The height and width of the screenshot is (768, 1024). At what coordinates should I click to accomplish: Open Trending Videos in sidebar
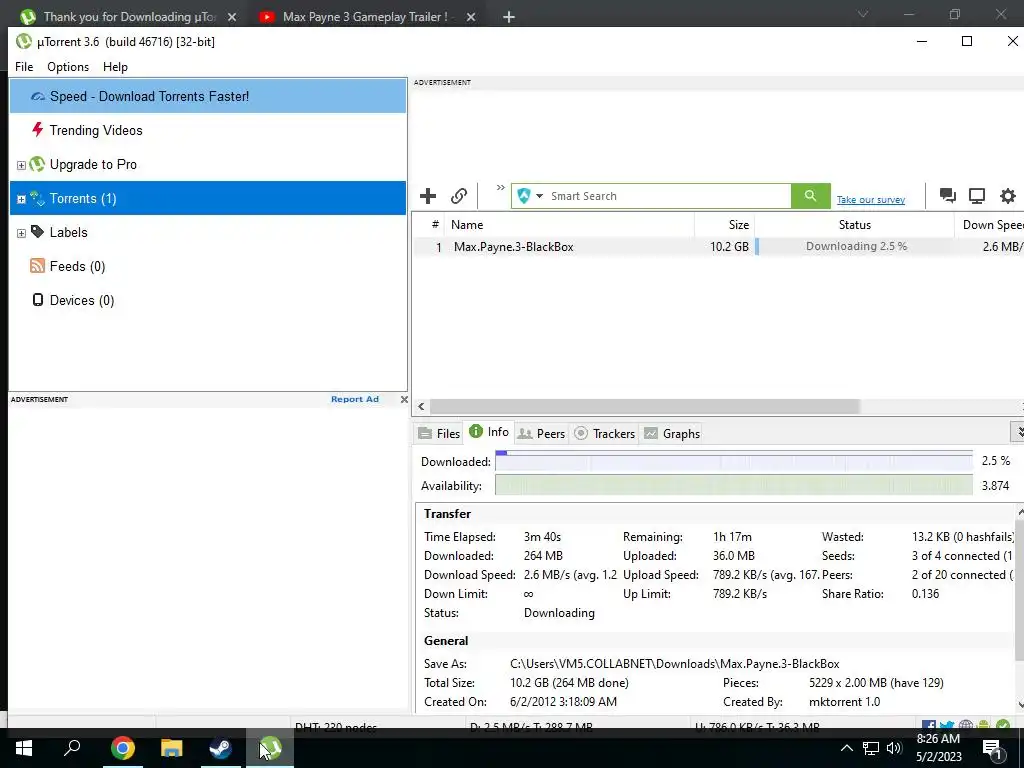[95, 130]
